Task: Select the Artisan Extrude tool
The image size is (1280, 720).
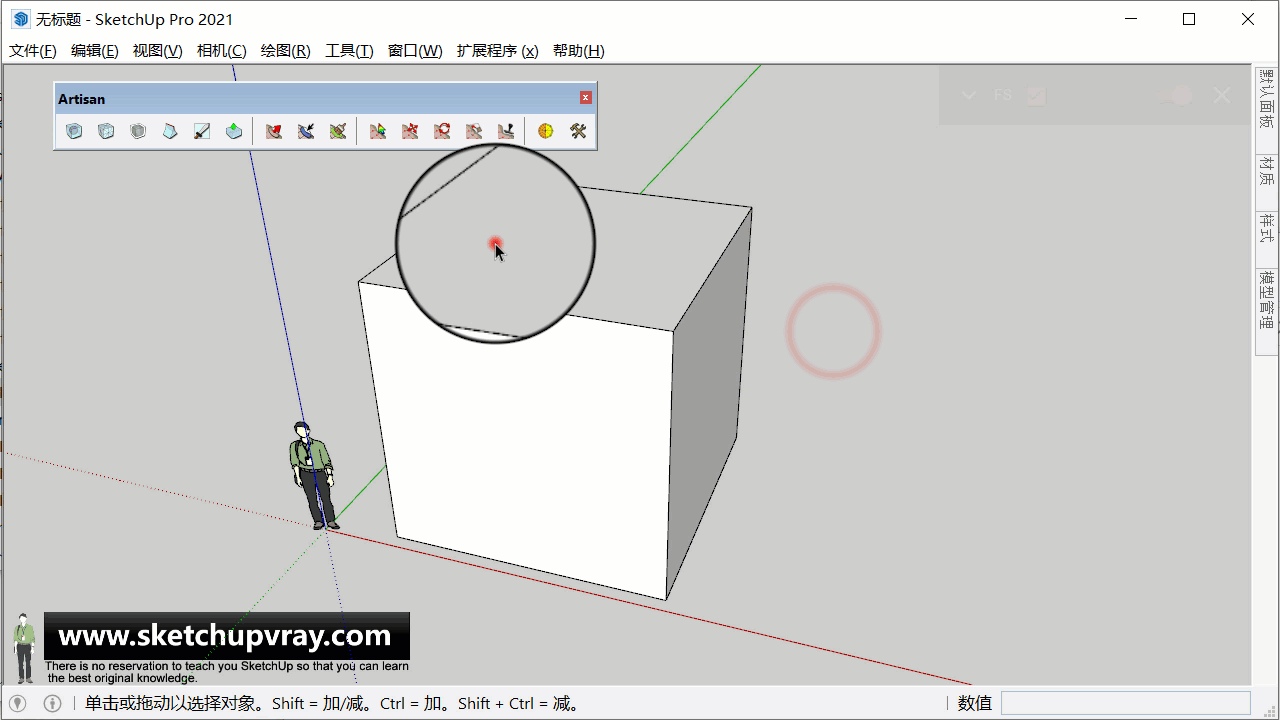Action: click(234, 131)
